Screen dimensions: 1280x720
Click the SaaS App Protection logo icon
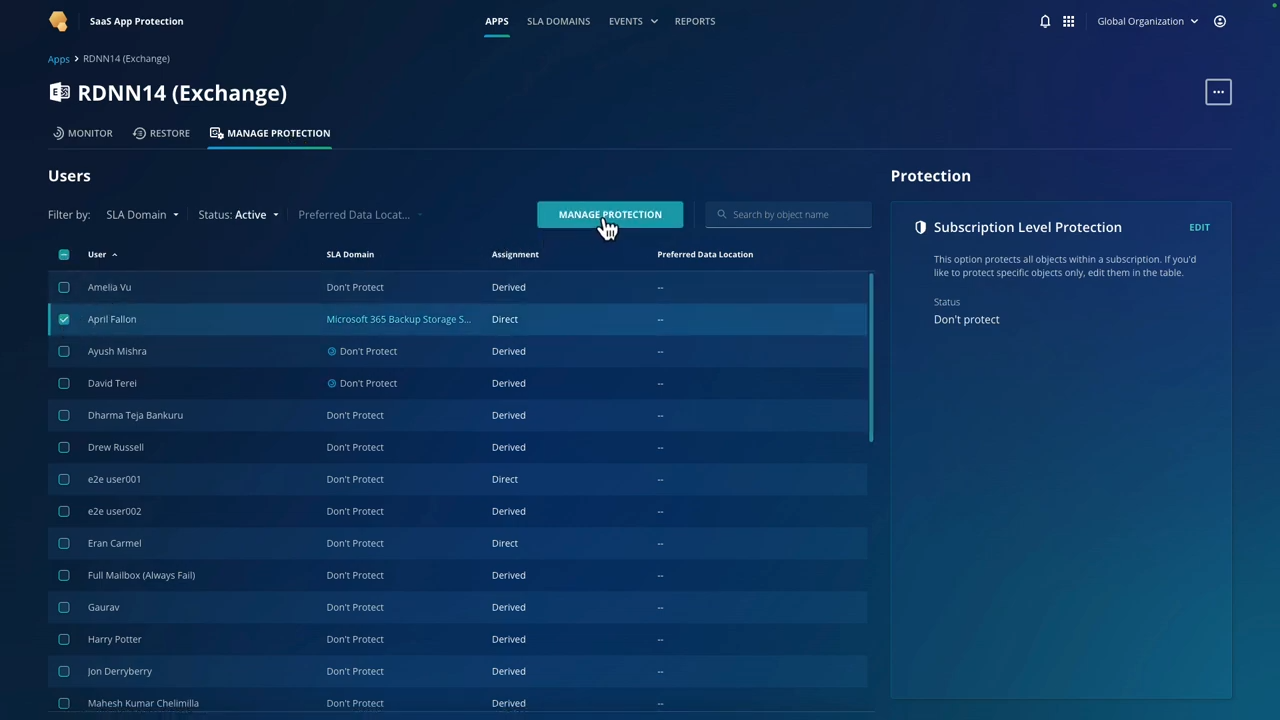click(59, 21)
